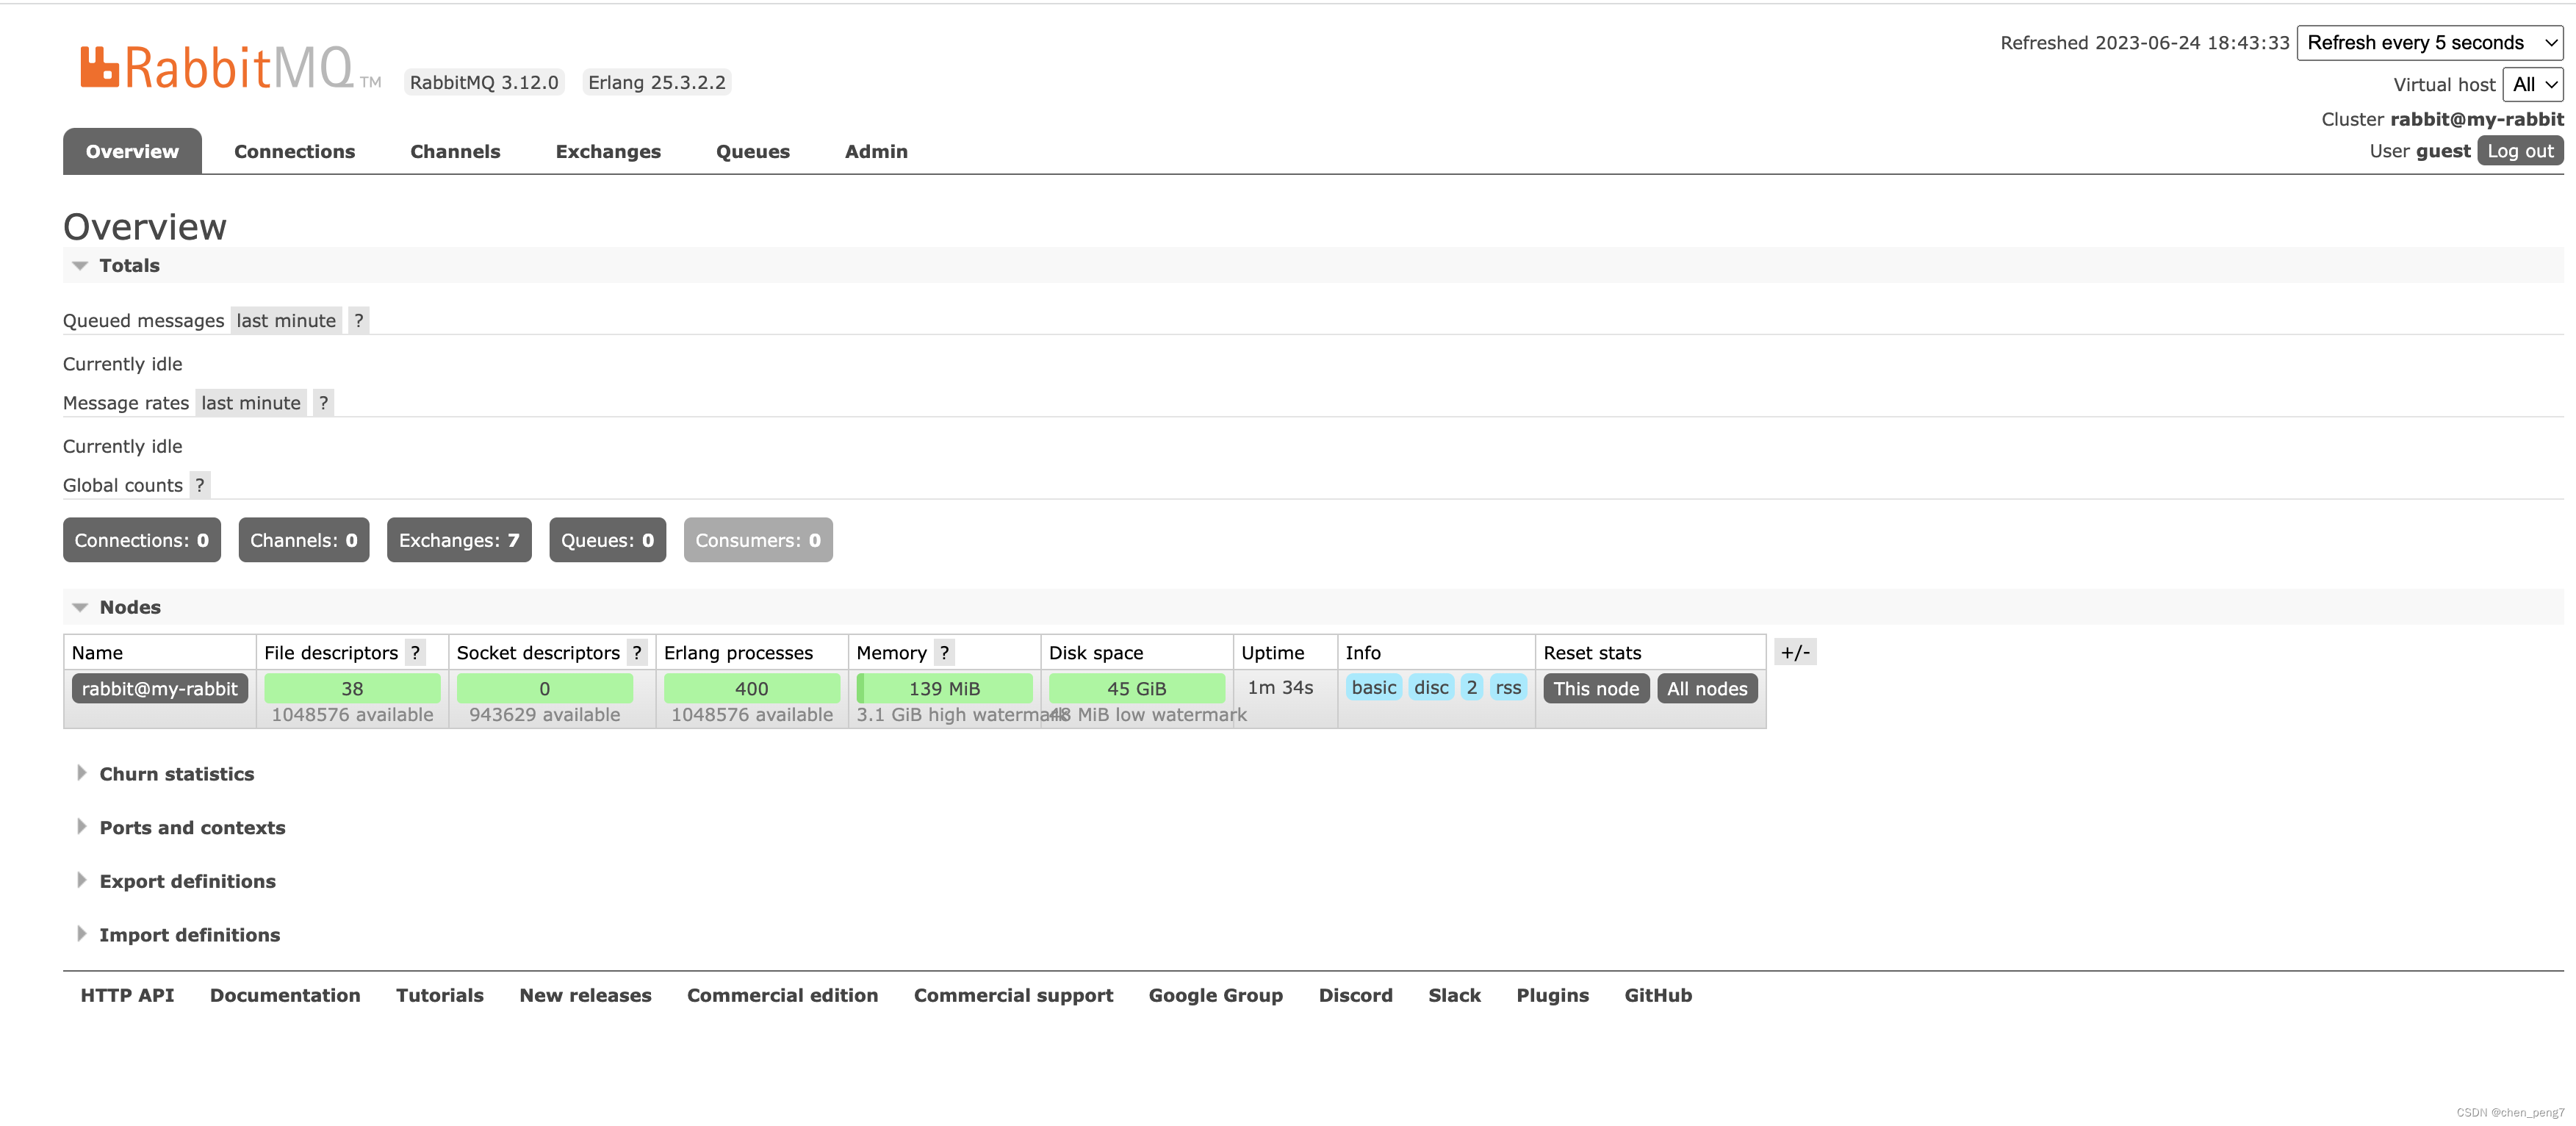Open the Plugins link
Viewport: 2576px width, 1126px height.
coord(1552,996)
